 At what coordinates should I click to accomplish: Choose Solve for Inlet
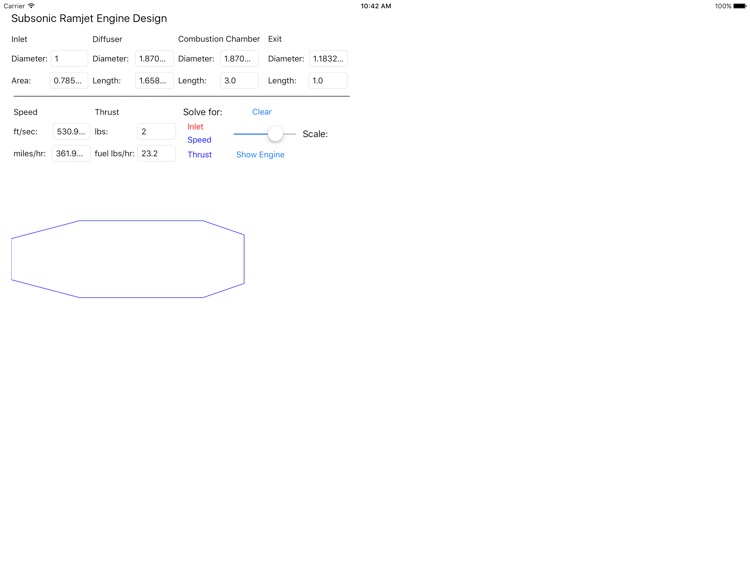(x=195, y=127)
